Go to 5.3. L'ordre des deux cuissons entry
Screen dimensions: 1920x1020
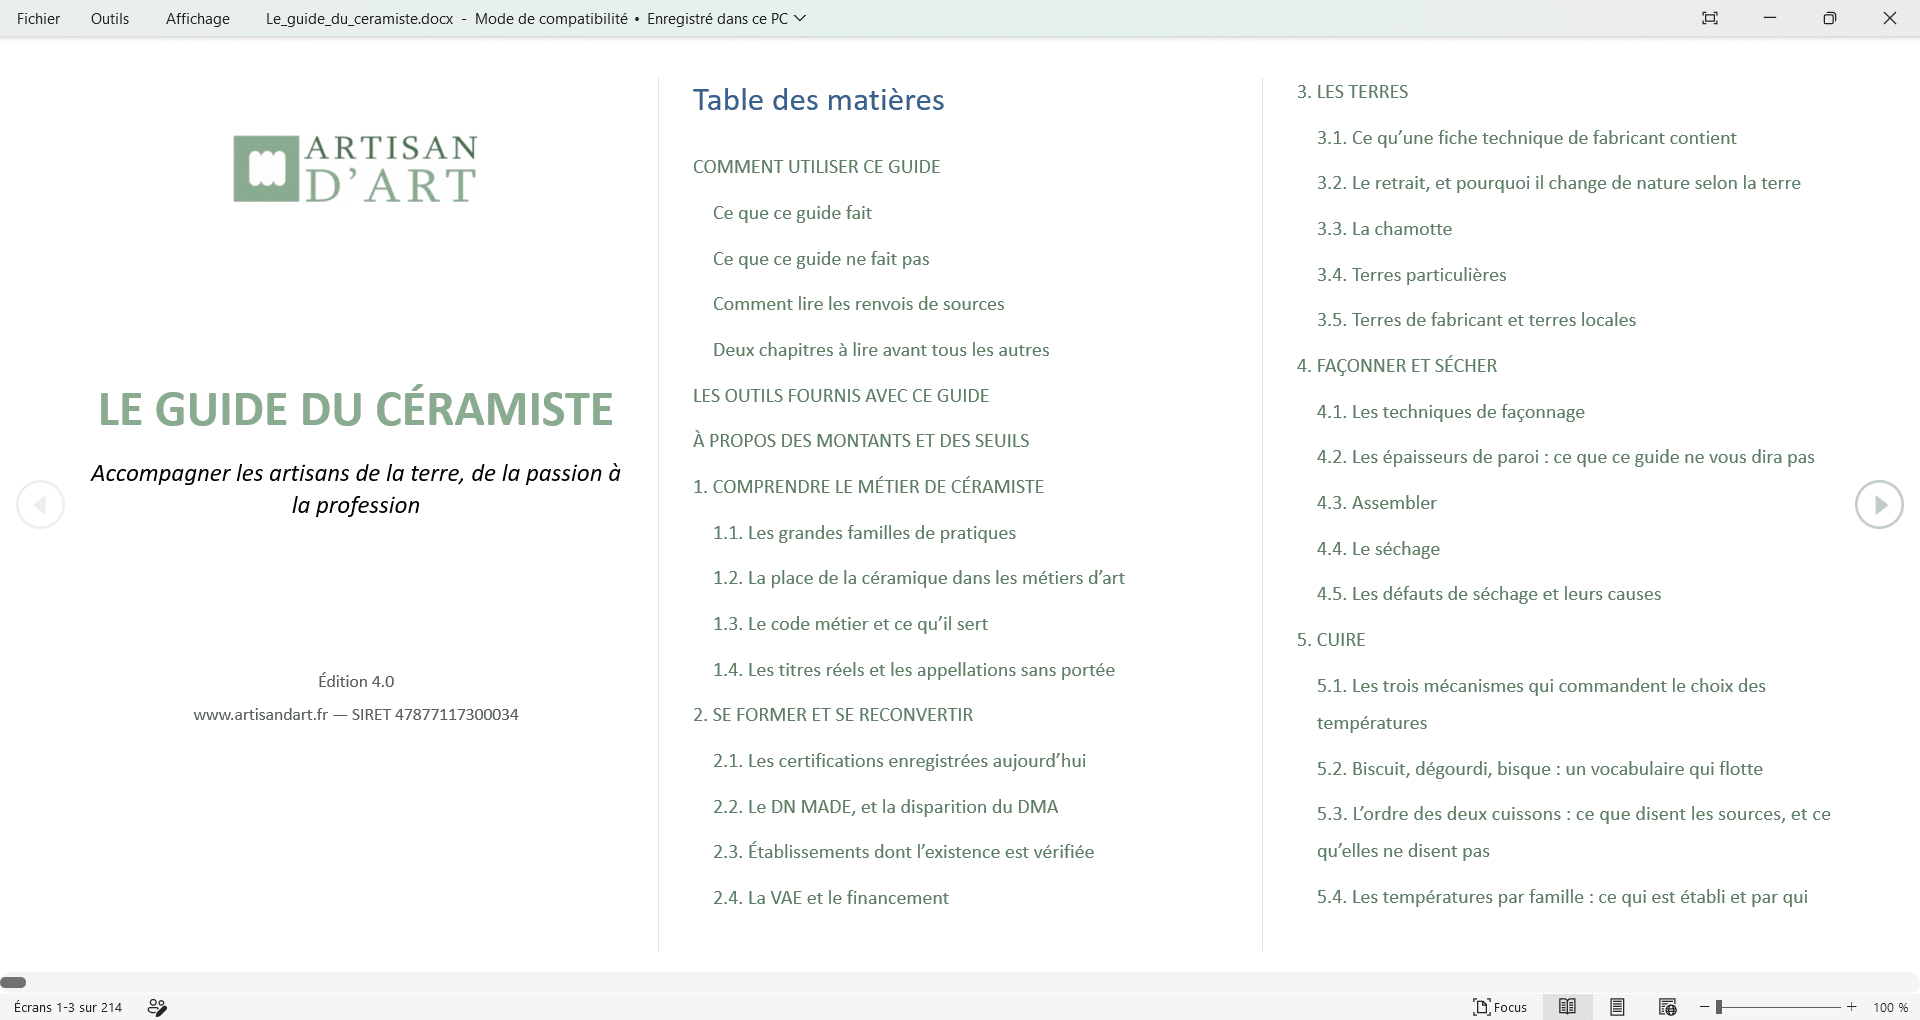tap(1573, 832)
